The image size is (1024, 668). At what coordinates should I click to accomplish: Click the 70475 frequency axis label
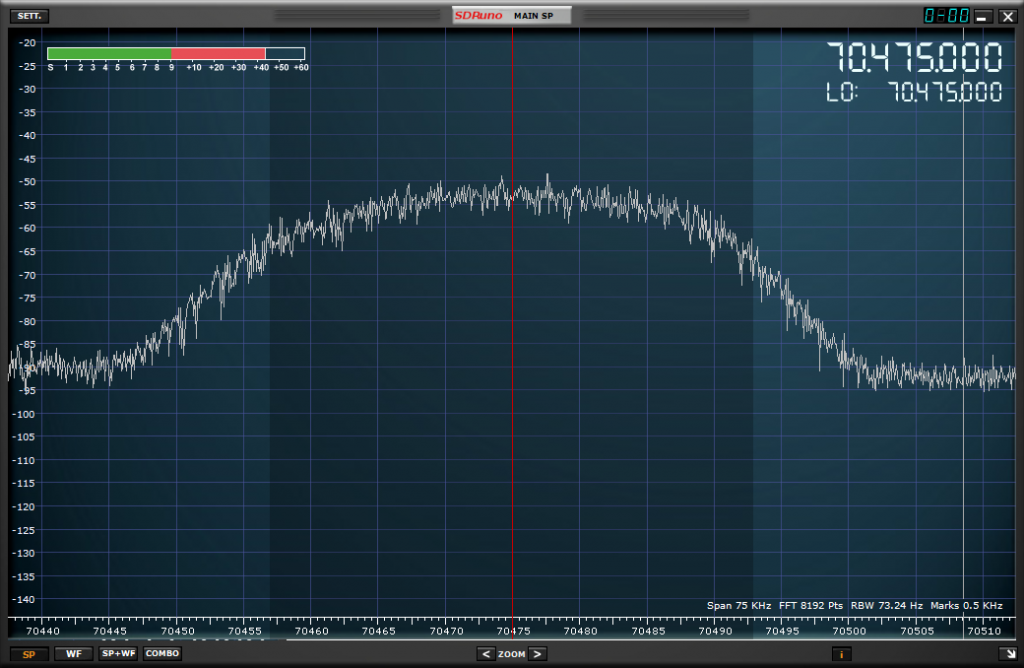(513, 631)
